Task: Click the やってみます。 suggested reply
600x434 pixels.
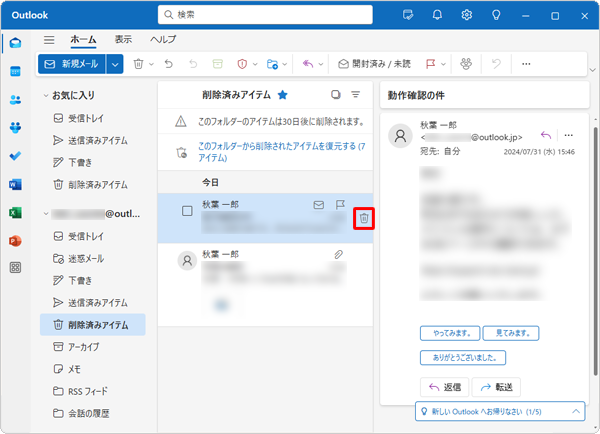Action: point(450,333)
